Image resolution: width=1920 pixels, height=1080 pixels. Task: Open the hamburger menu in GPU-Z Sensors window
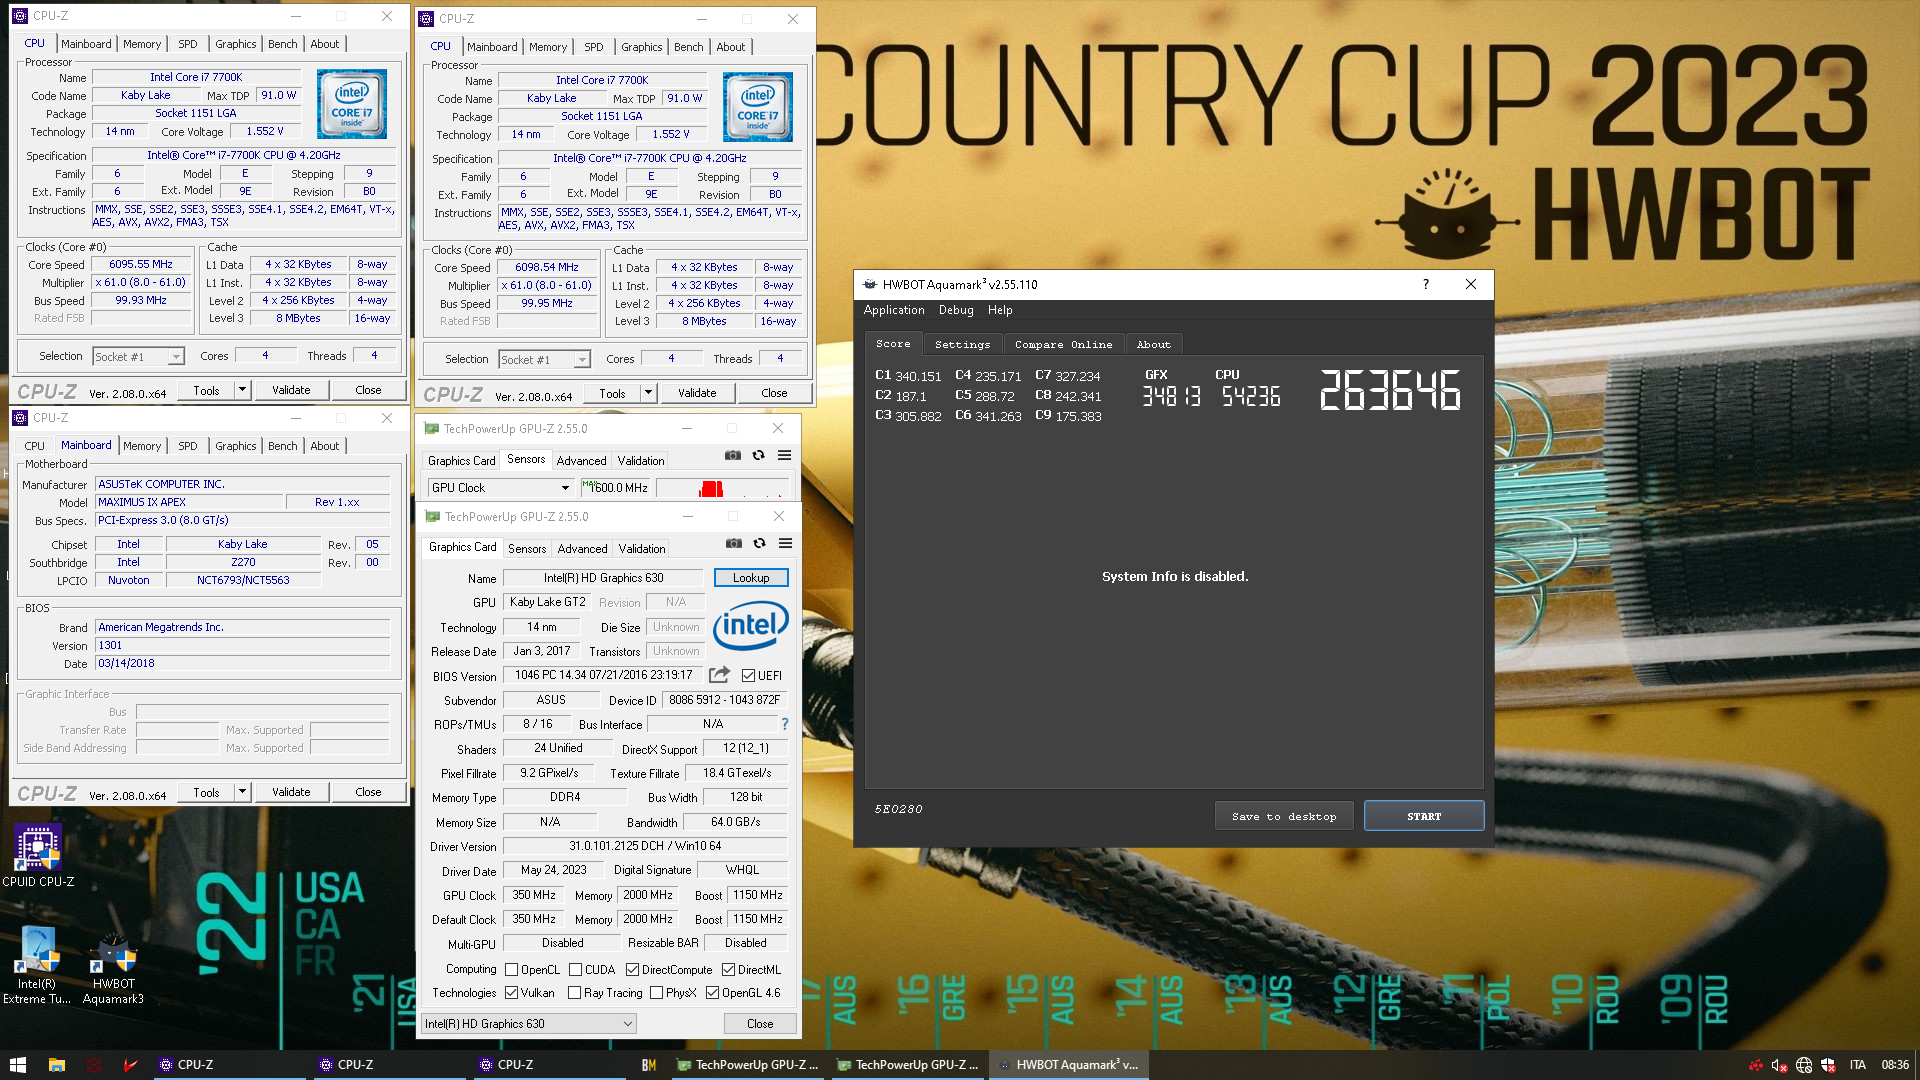[785, 455]
